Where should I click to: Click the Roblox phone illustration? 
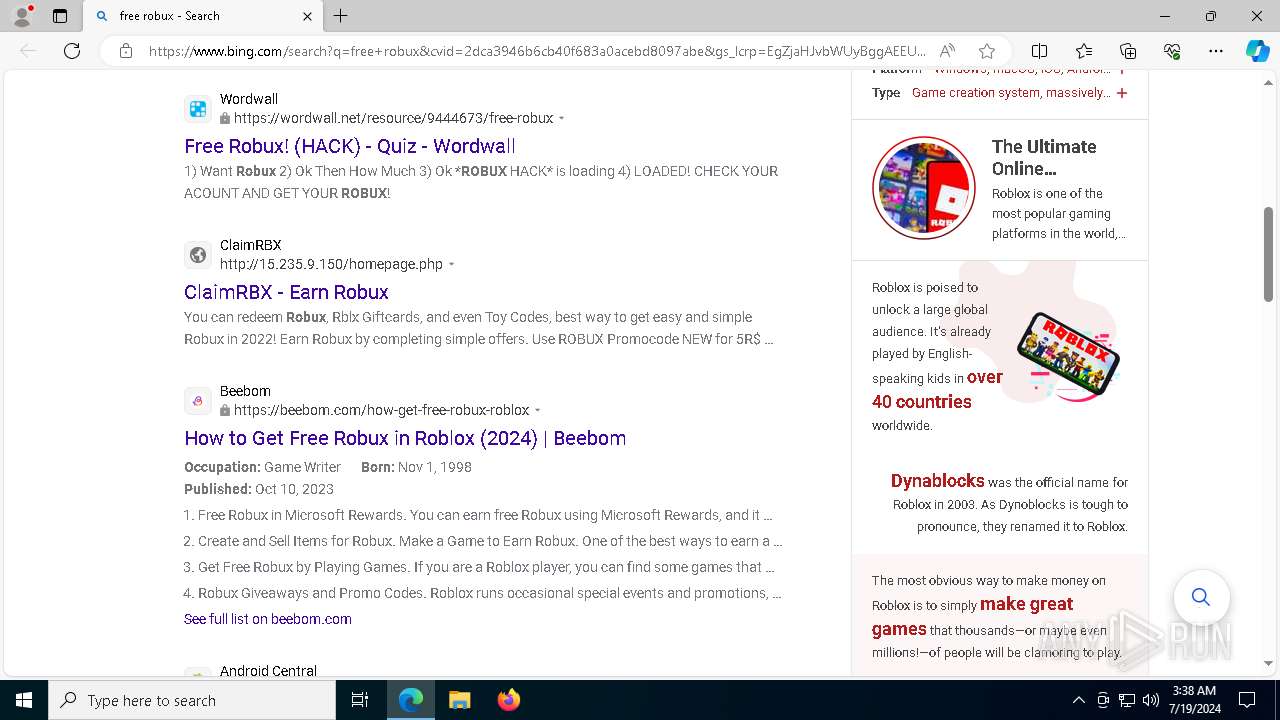[x=1068, y=354]
